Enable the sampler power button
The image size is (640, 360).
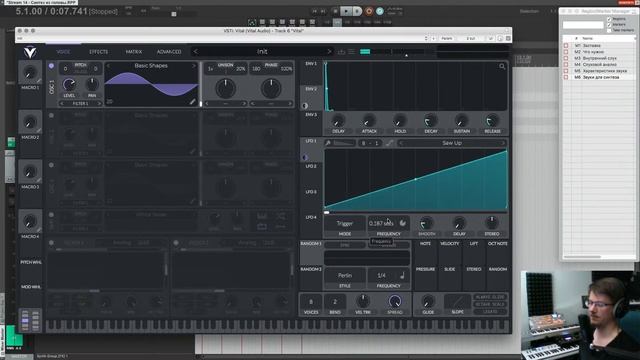(x=51, y=215)
